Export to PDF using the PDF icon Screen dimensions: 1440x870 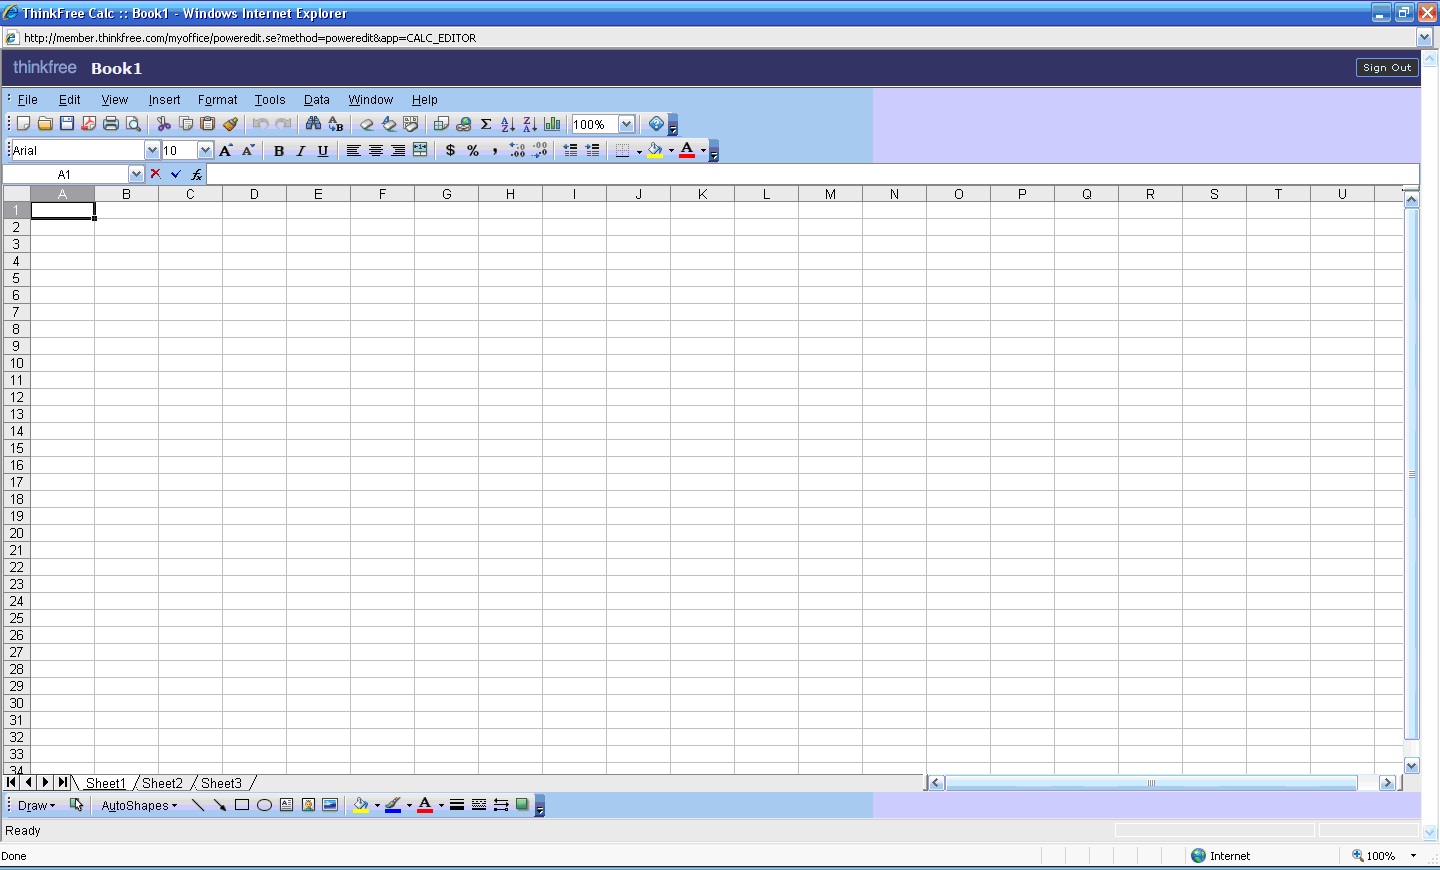[x=89, y=124]
